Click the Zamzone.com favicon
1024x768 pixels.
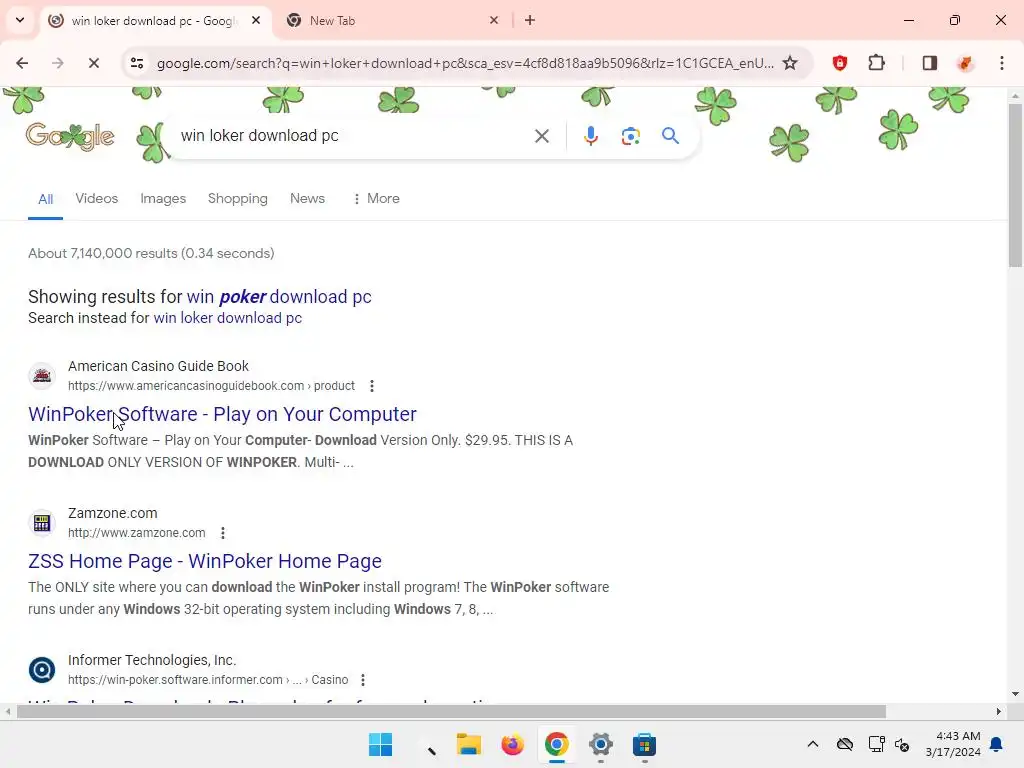(x=42, y=522)
